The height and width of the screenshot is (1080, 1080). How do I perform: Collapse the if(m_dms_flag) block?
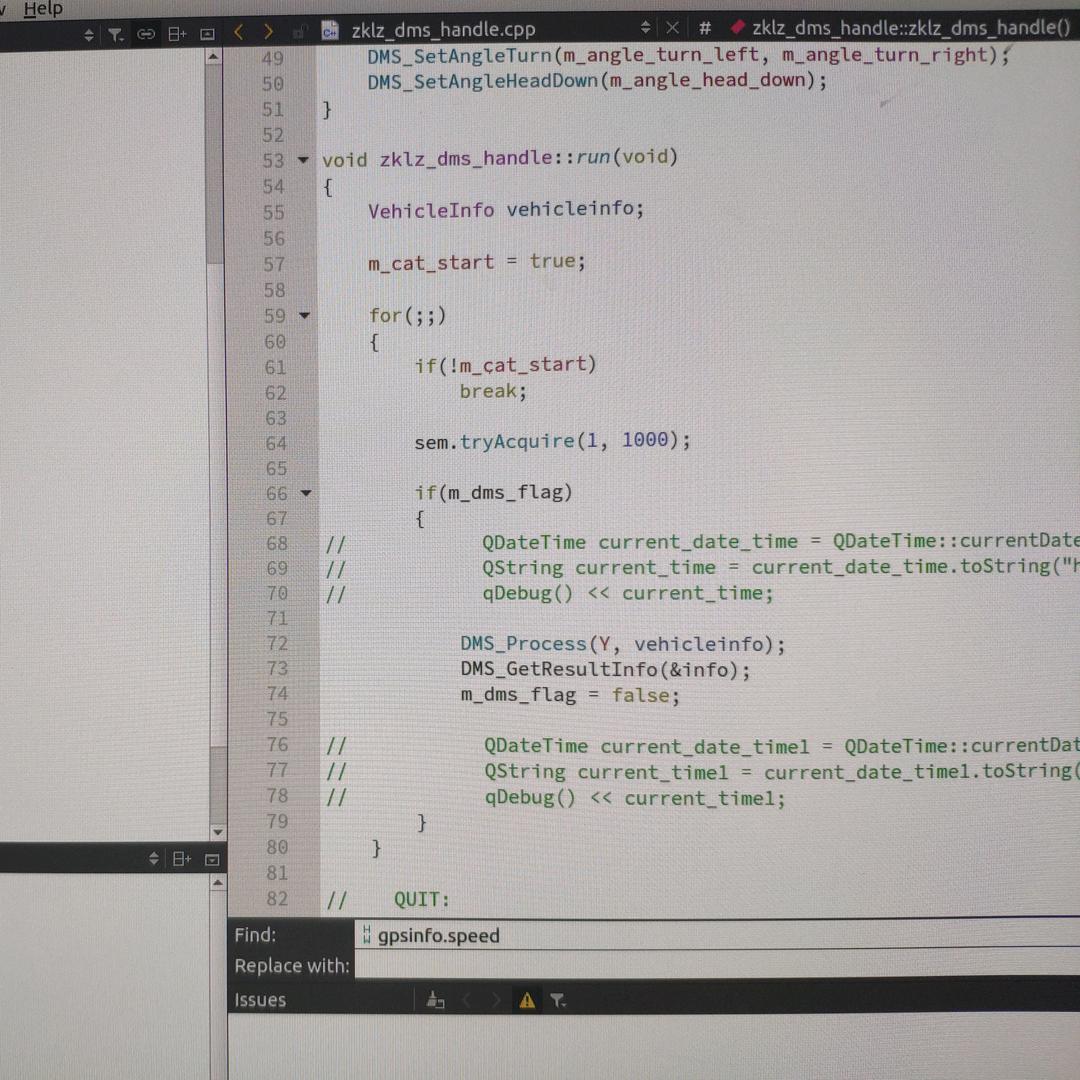tap(305, 493)
